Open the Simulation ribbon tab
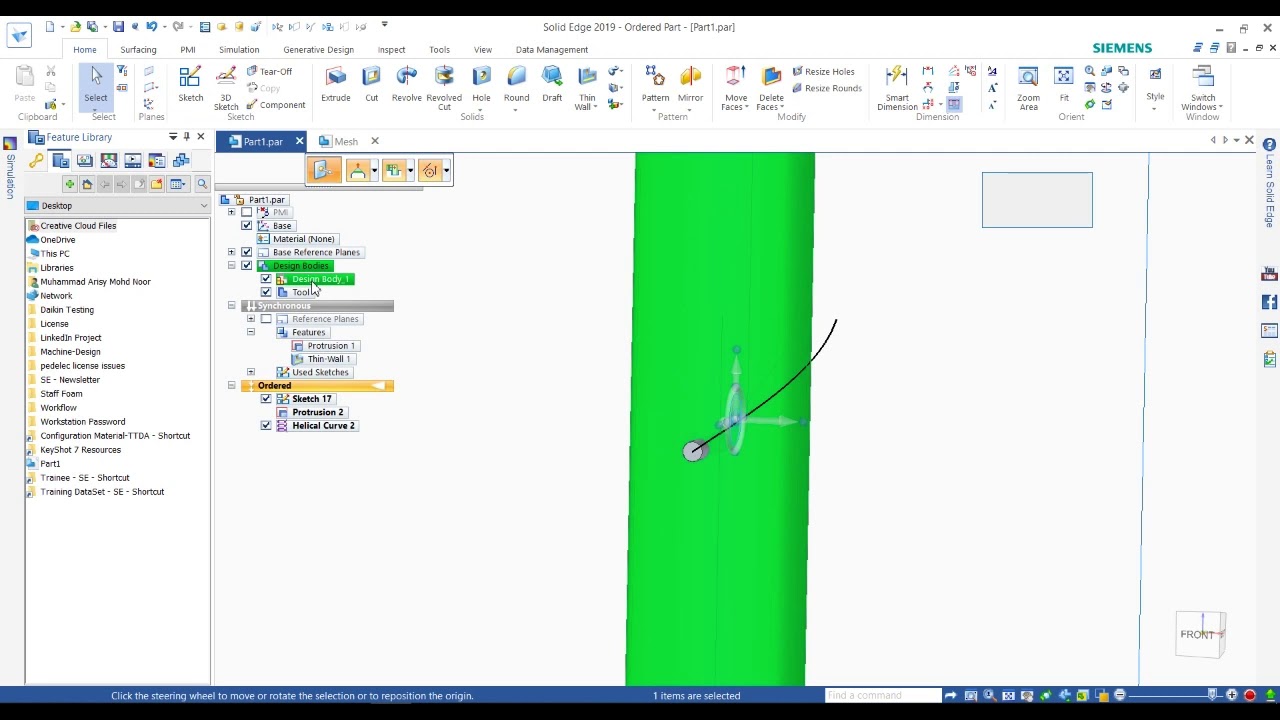The image size is (1280, 720). [239, 50]
